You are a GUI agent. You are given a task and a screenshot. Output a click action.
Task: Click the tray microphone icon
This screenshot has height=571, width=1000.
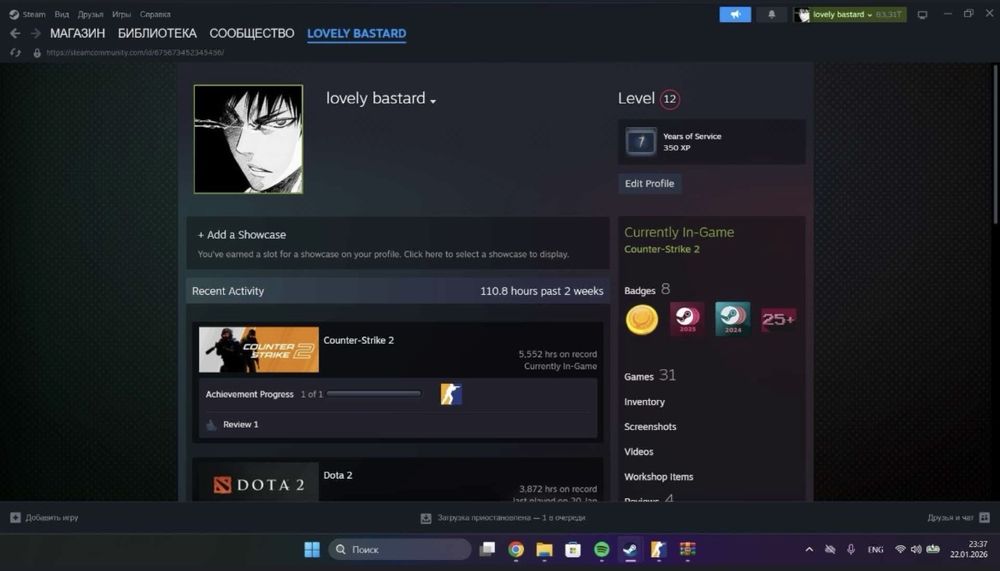(x=851, y=549)
